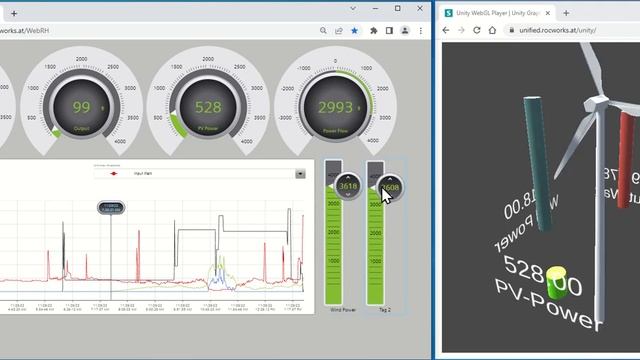Image resolution: width=640 pixels, height=360 pixels.
Task: Click the 528.00 value in Unity scene
Action: [x=543, y=276]
